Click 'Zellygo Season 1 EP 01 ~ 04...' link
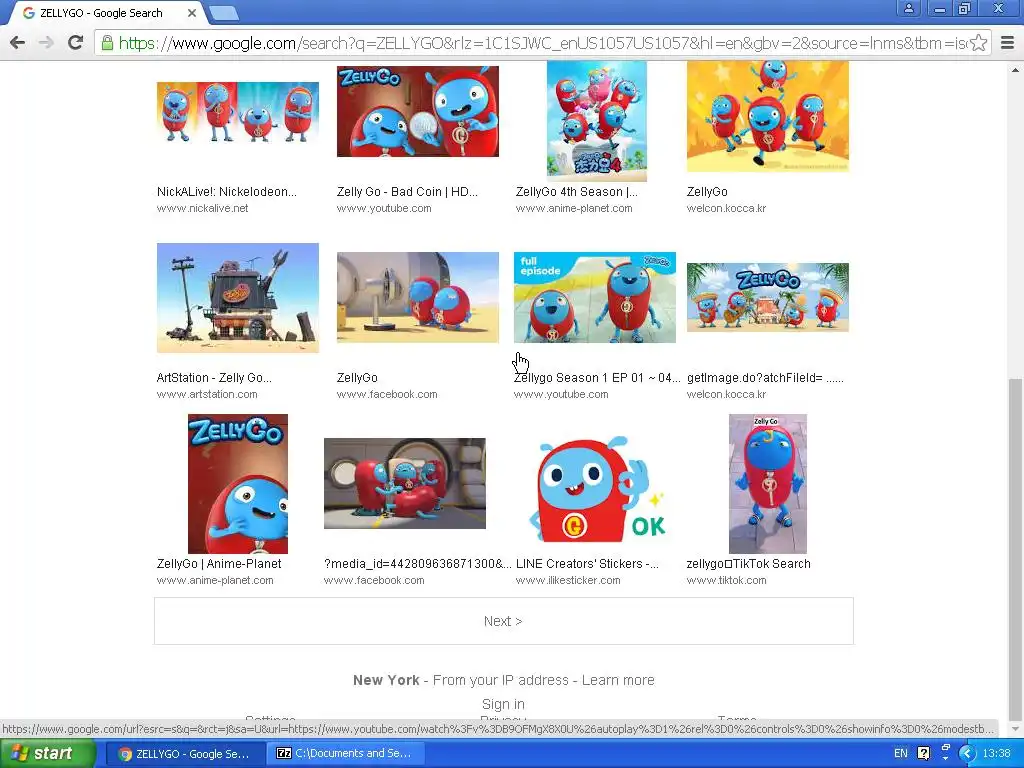This screenshot has width=1024, height=768. 597,377
